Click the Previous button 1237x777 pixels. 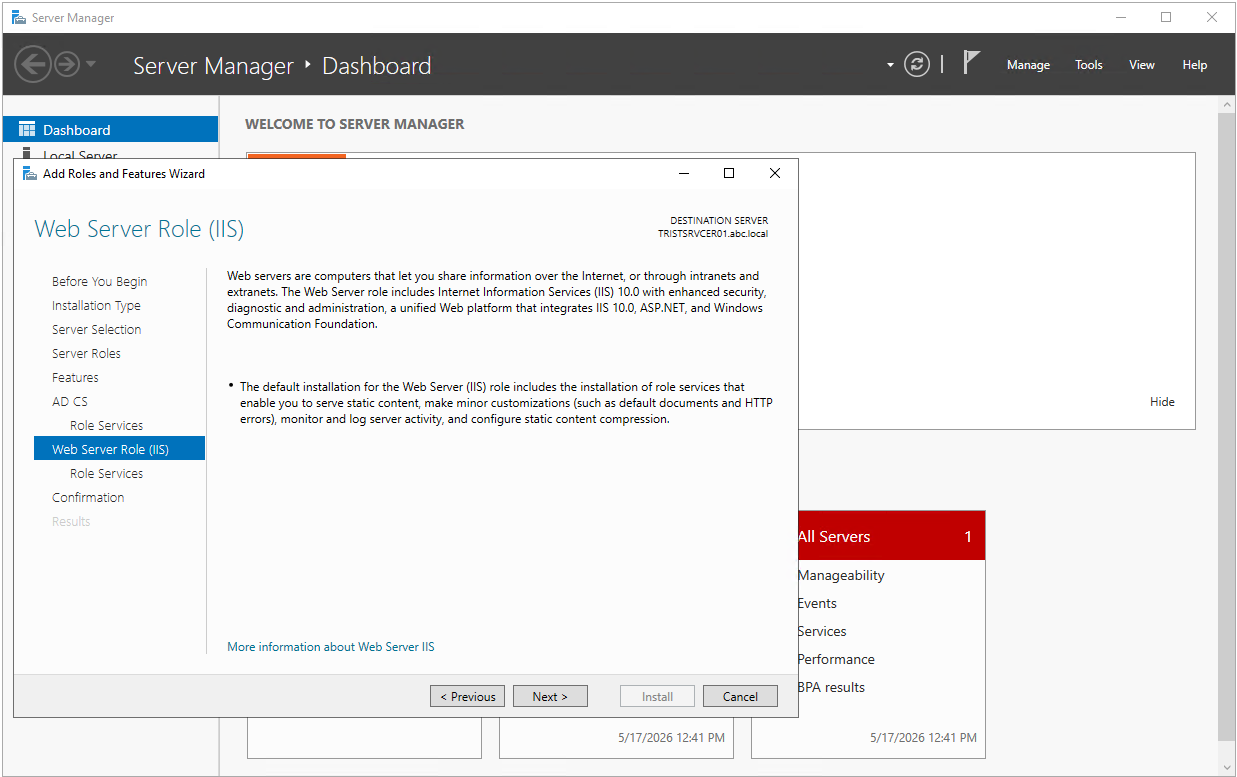[467, 697]
